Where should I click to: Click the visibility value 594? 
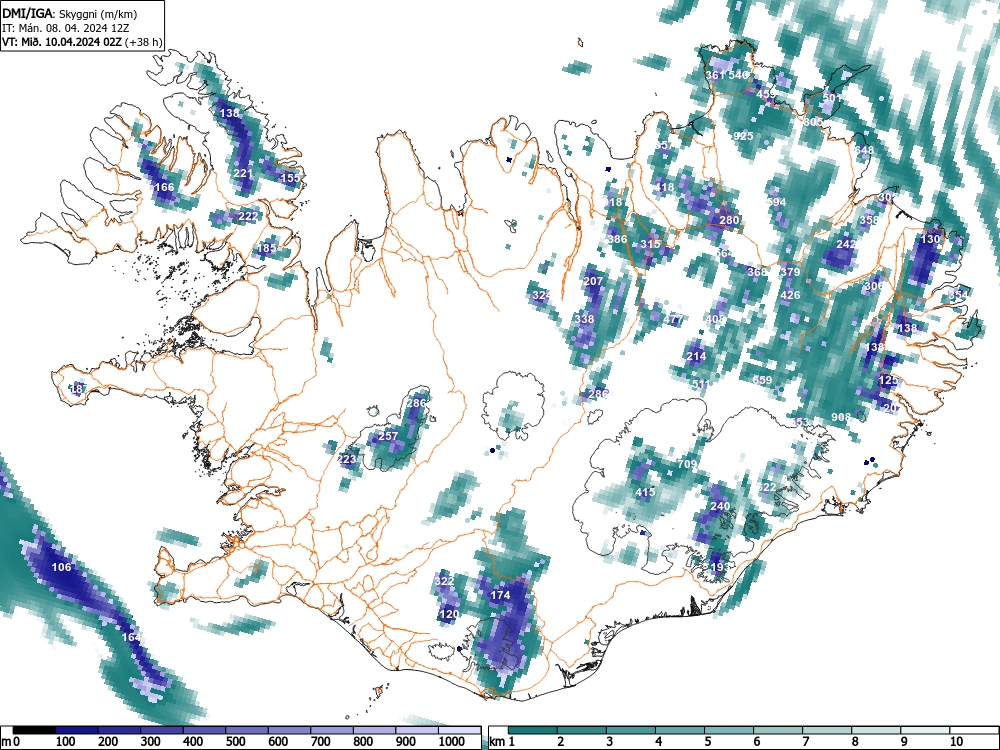(x=777, y=202)
